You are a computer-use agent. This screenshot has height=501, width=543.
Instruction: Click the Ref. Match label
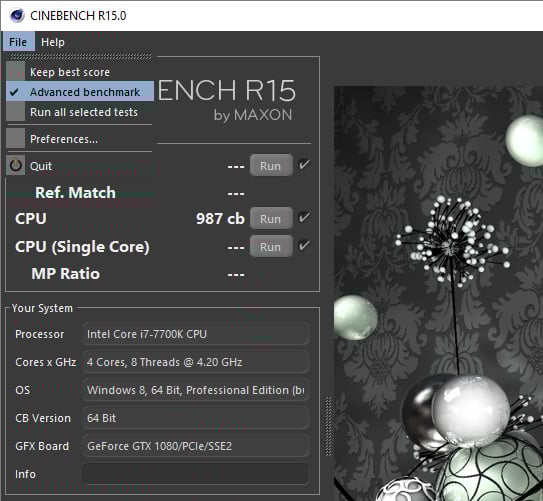click(75, 193)
